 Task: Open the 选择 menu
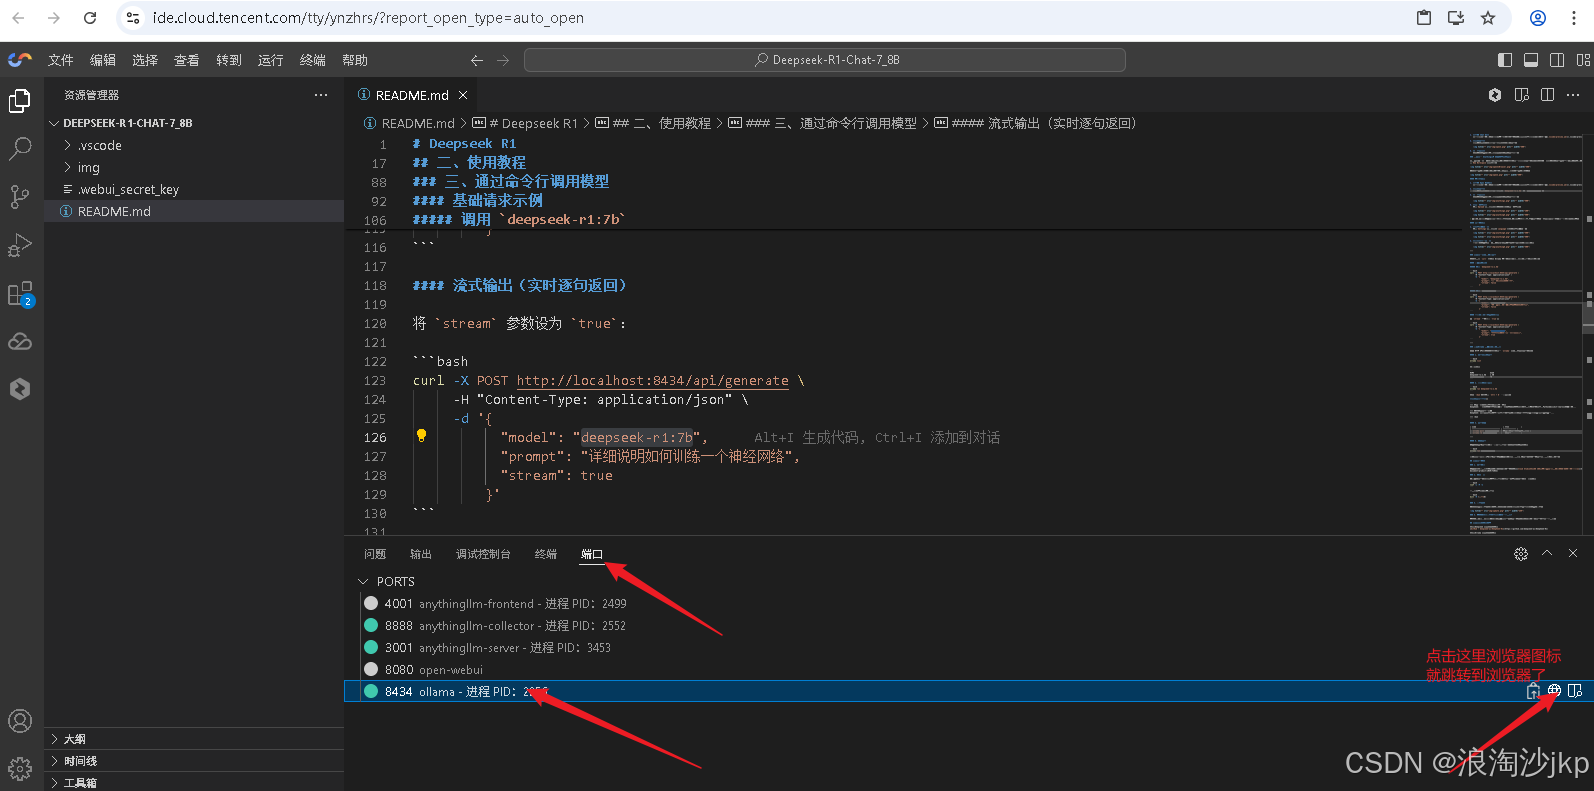145,60
